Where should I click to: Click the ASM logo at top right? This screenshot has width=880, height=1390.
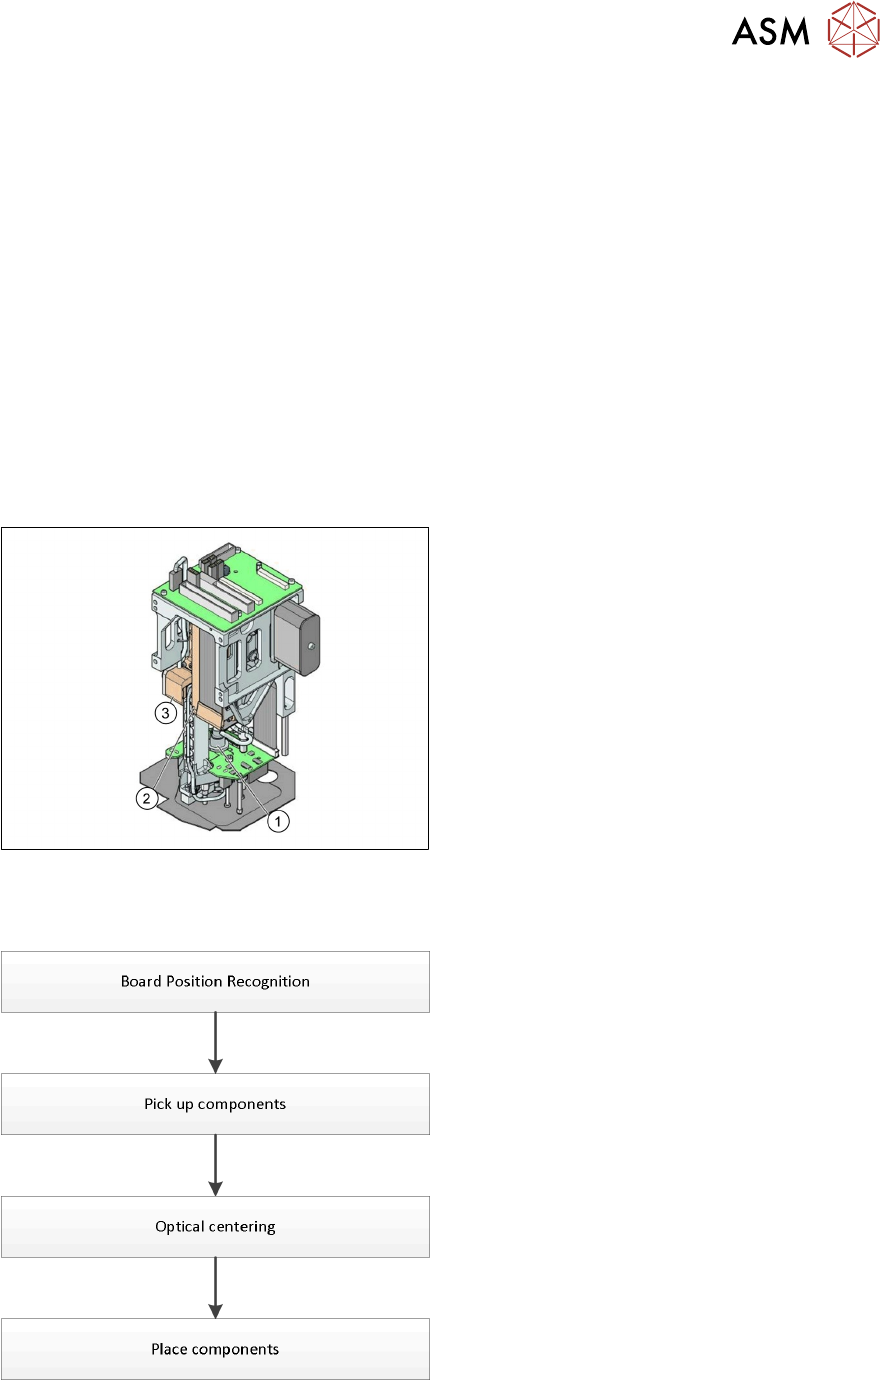point(804,29)
